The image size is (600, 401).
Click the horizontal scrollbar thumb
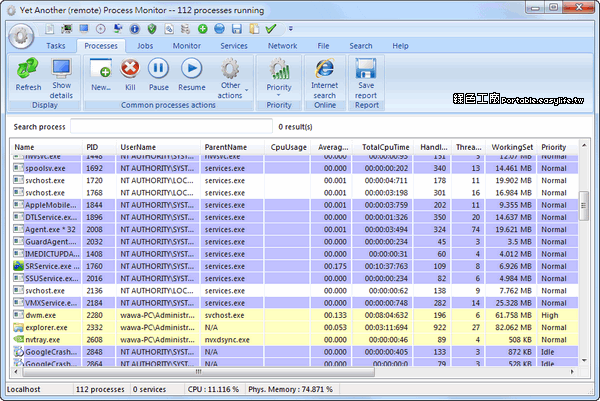click(198, 372)
